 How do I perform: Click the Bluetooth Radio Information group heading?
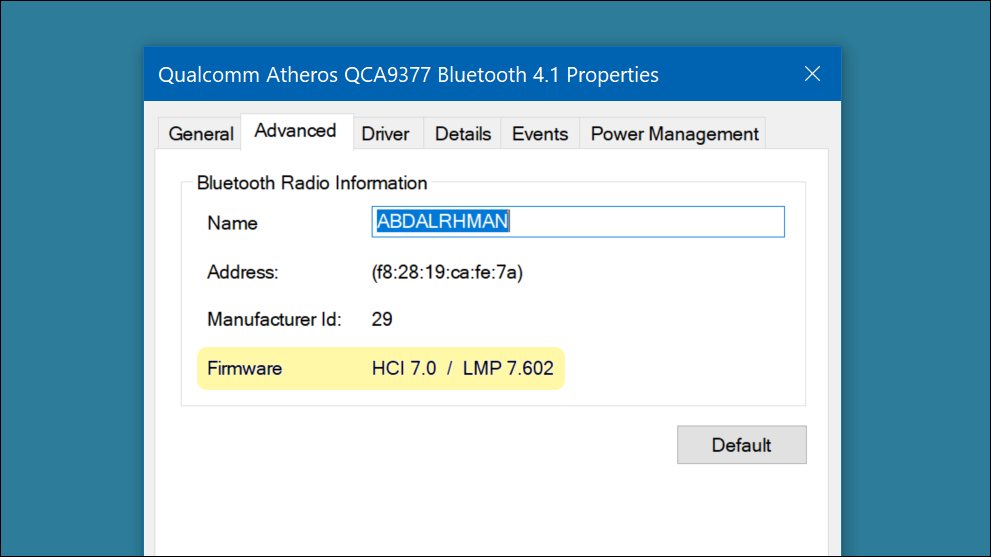[x=312, y=183]
